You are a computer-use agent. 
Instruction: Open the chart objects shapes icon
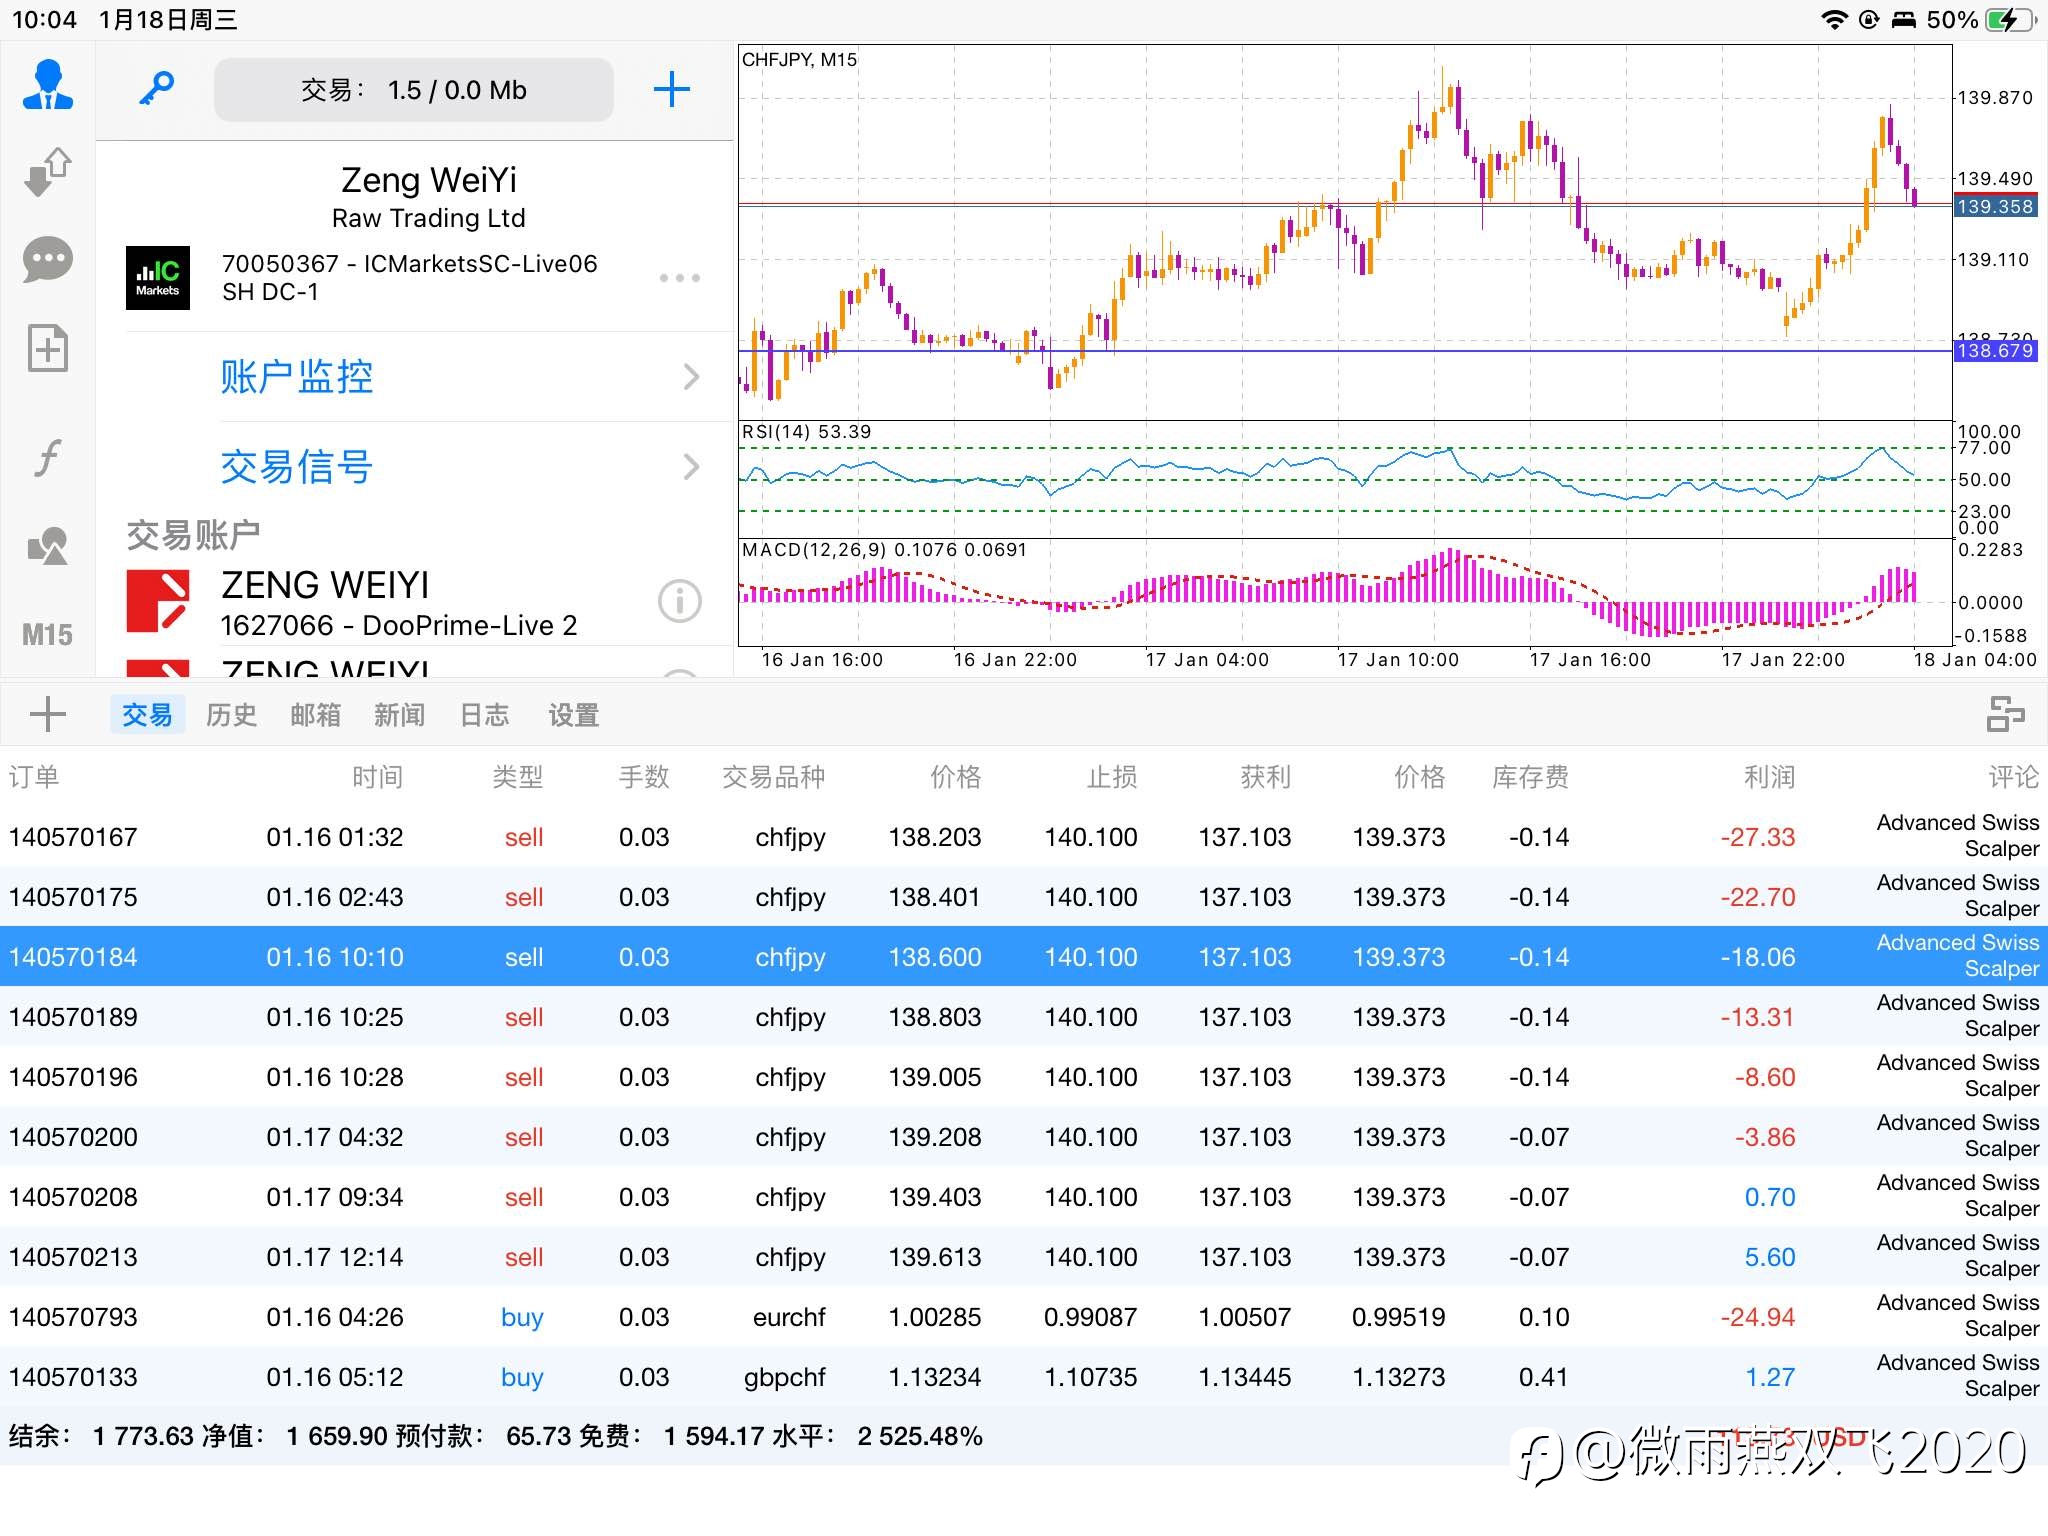click(x=47, y=546)
